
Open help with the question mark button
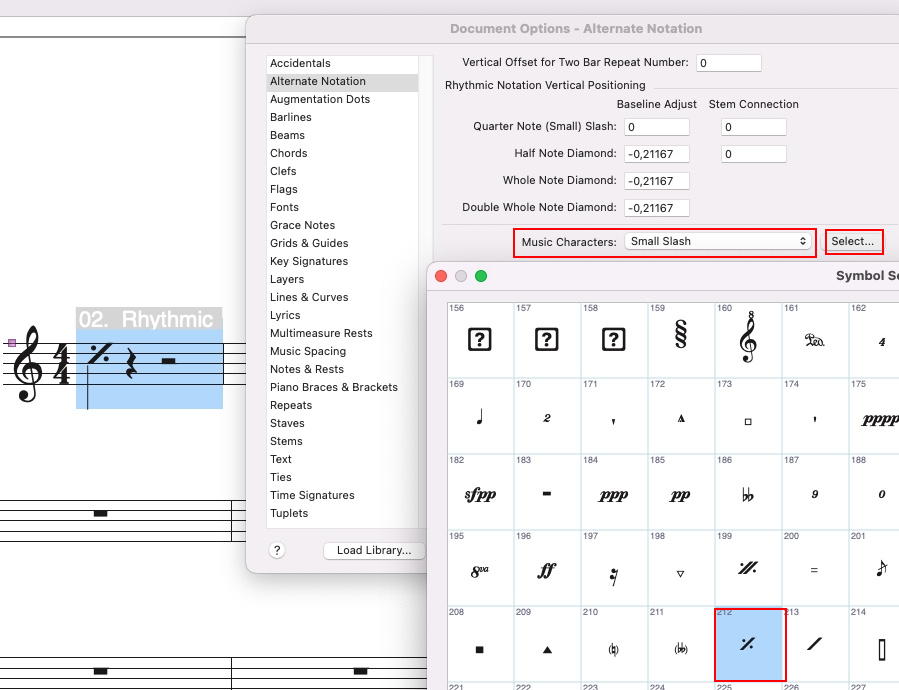(277, 550)
